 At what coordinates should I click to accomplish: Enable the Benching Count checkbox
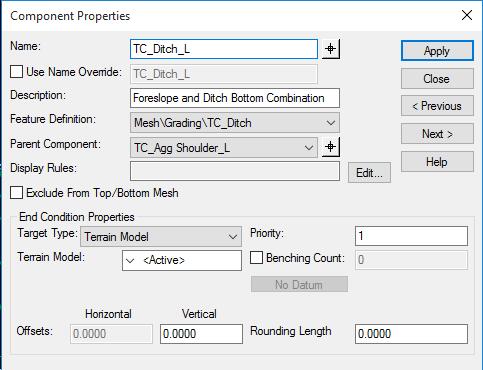[256, 258]
